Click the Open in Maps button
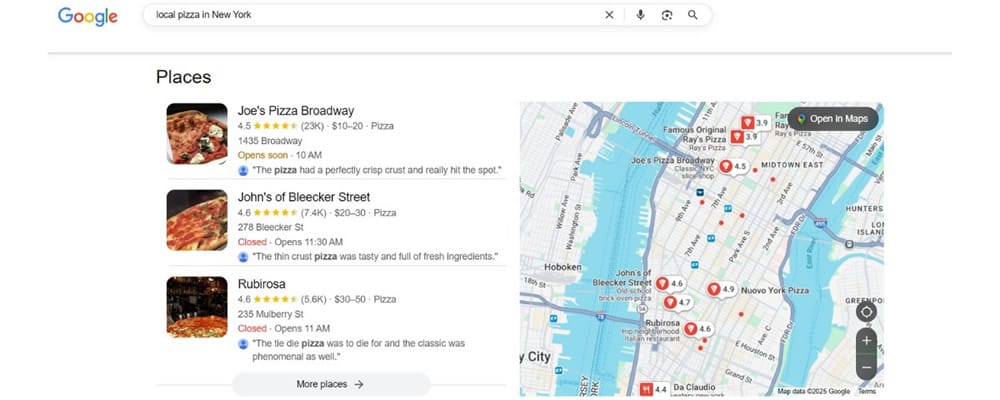 pos(833,119)
